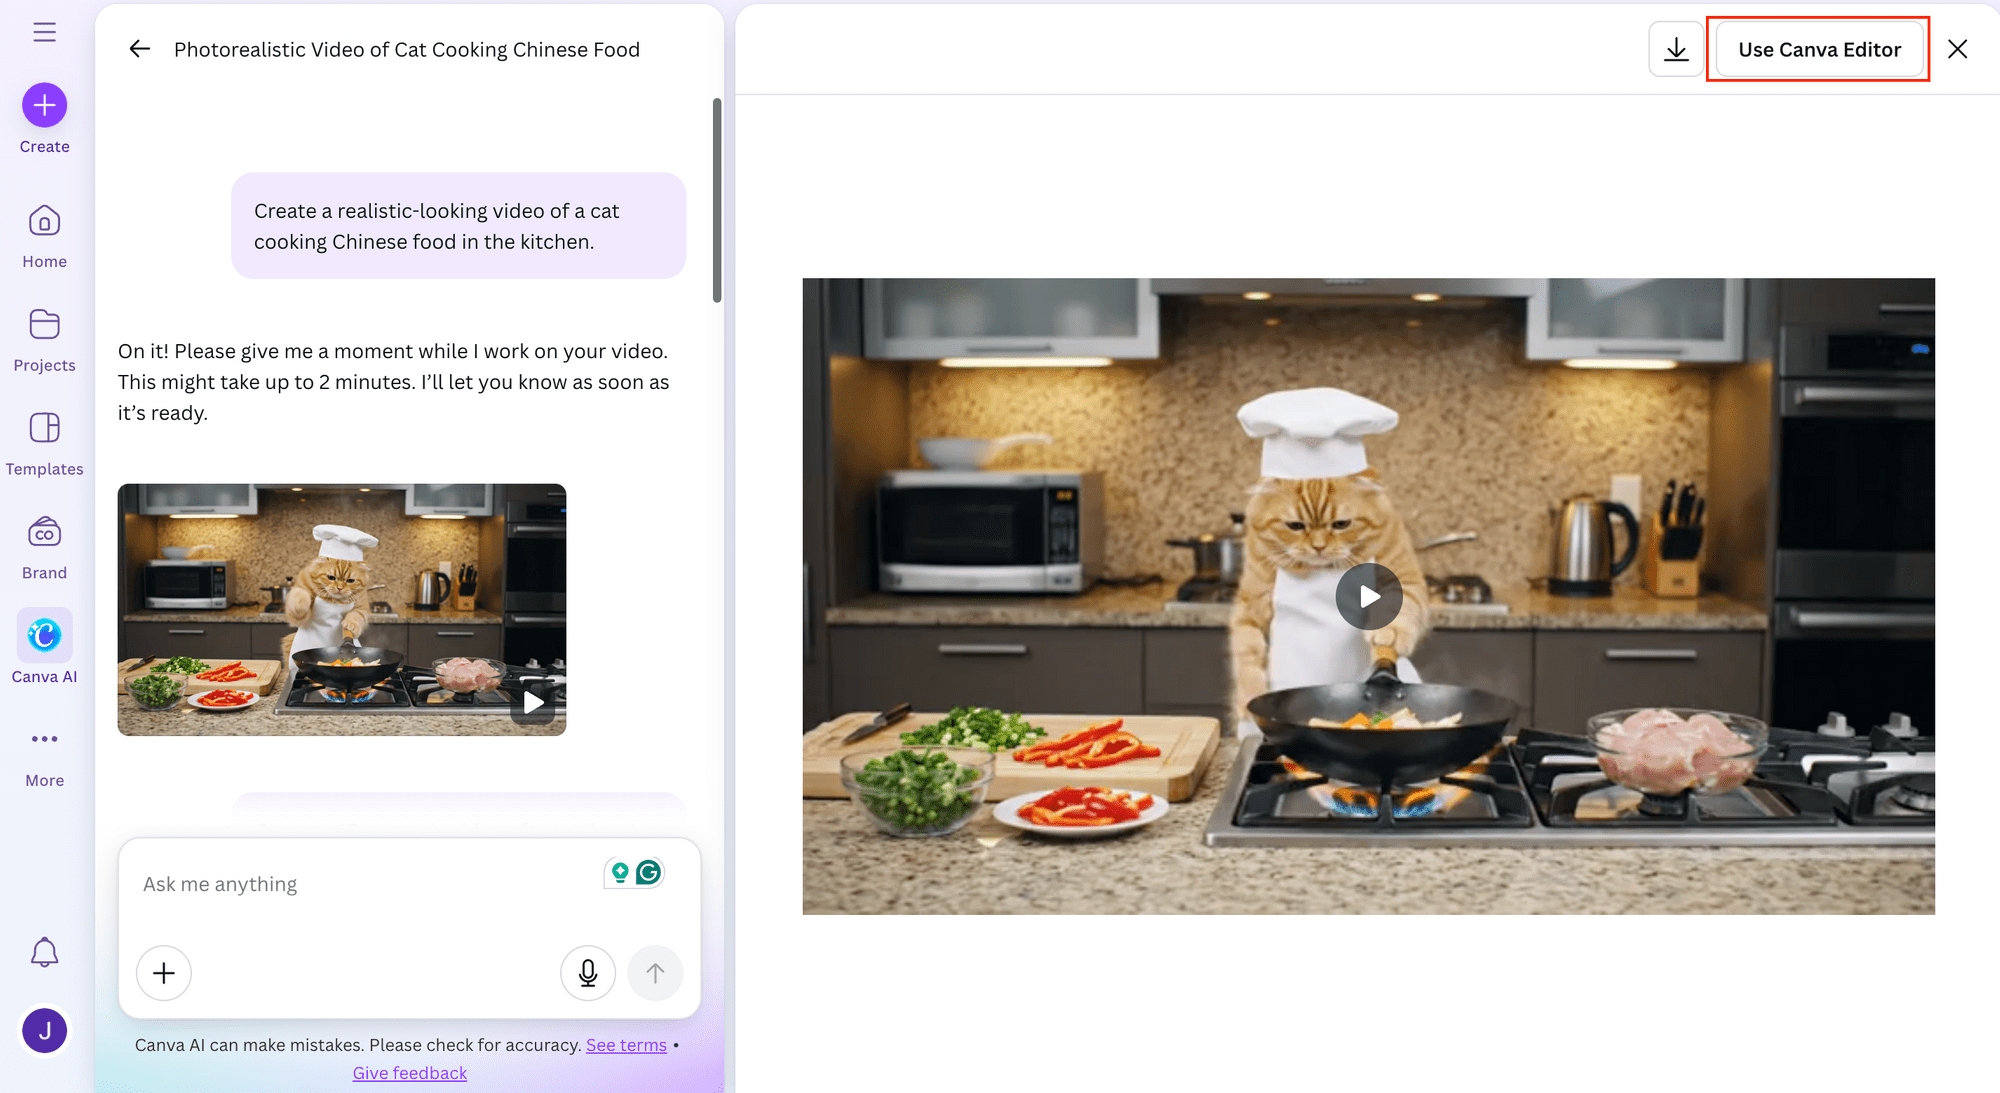Image resolution: width=2000 pixels, height=1093 pixels.
Task: Expand the More options dots
Action: (44, 739)
